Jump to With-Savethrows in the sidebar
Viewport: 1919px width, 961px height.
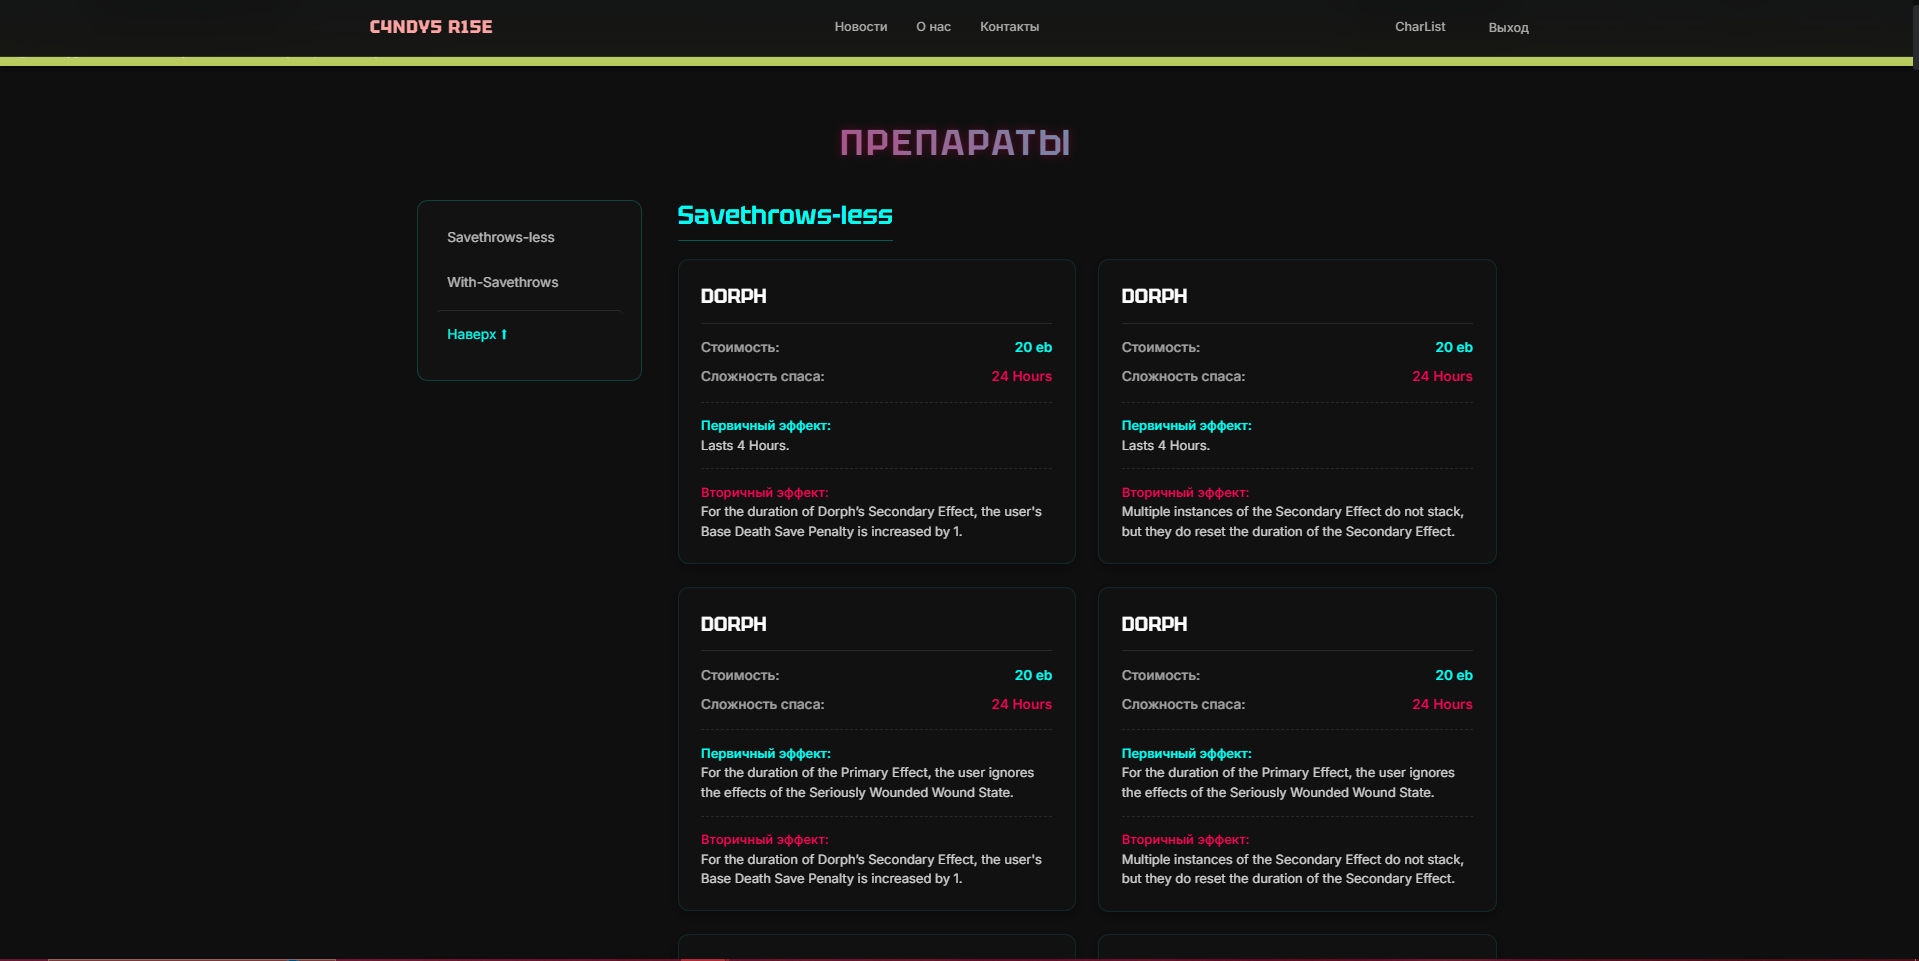point(502,282)
